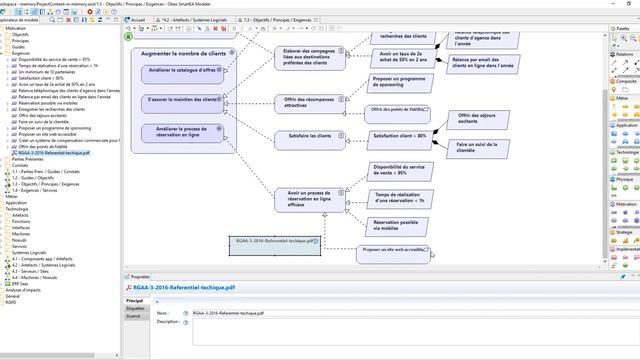Click the search icon in the model explorer toolbar
The image size is (640, 360).
[x=52, y=20]
